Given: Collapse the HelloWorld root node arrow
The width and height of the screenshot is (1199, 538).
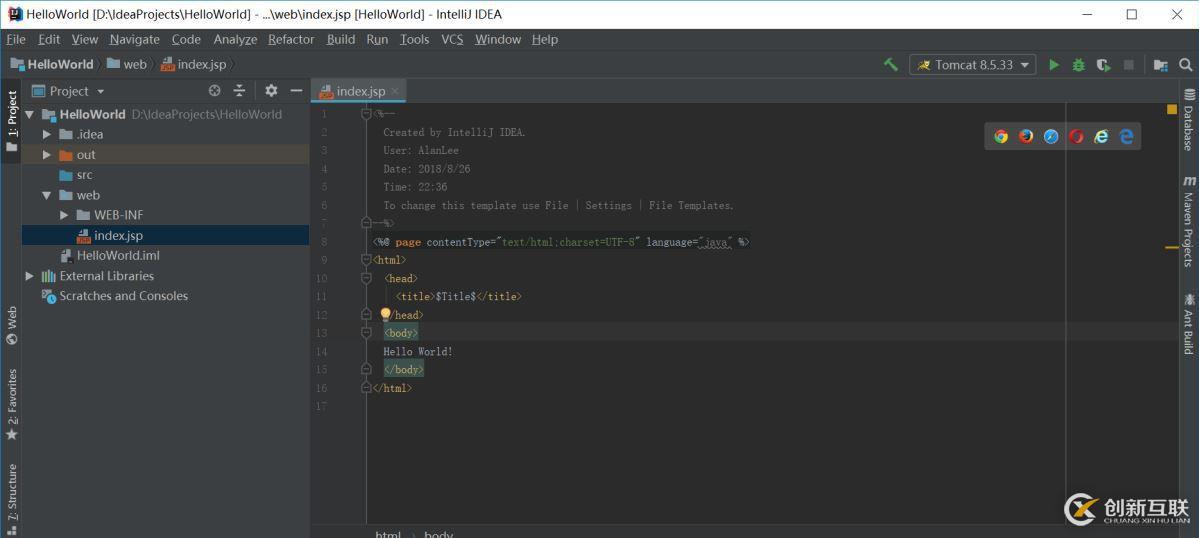Looking at the screenshot, I should pyautogui.click(x=30, y=115).
